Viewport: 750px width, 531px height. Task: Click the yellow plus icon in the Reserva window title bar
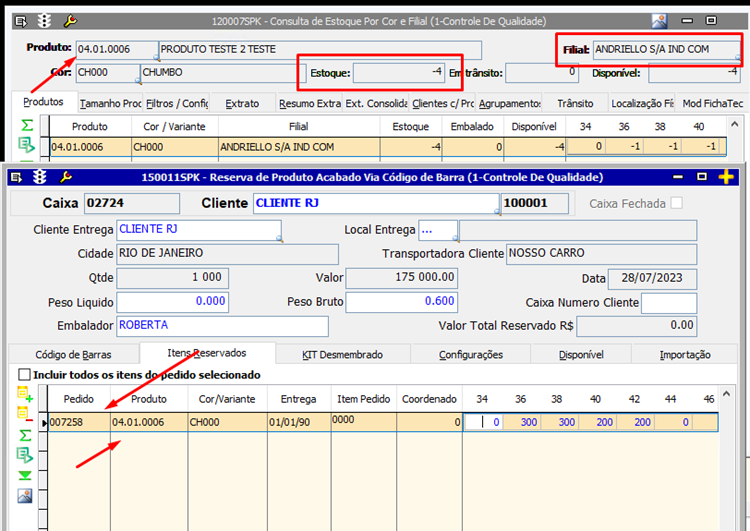click(x=727, y=177)
